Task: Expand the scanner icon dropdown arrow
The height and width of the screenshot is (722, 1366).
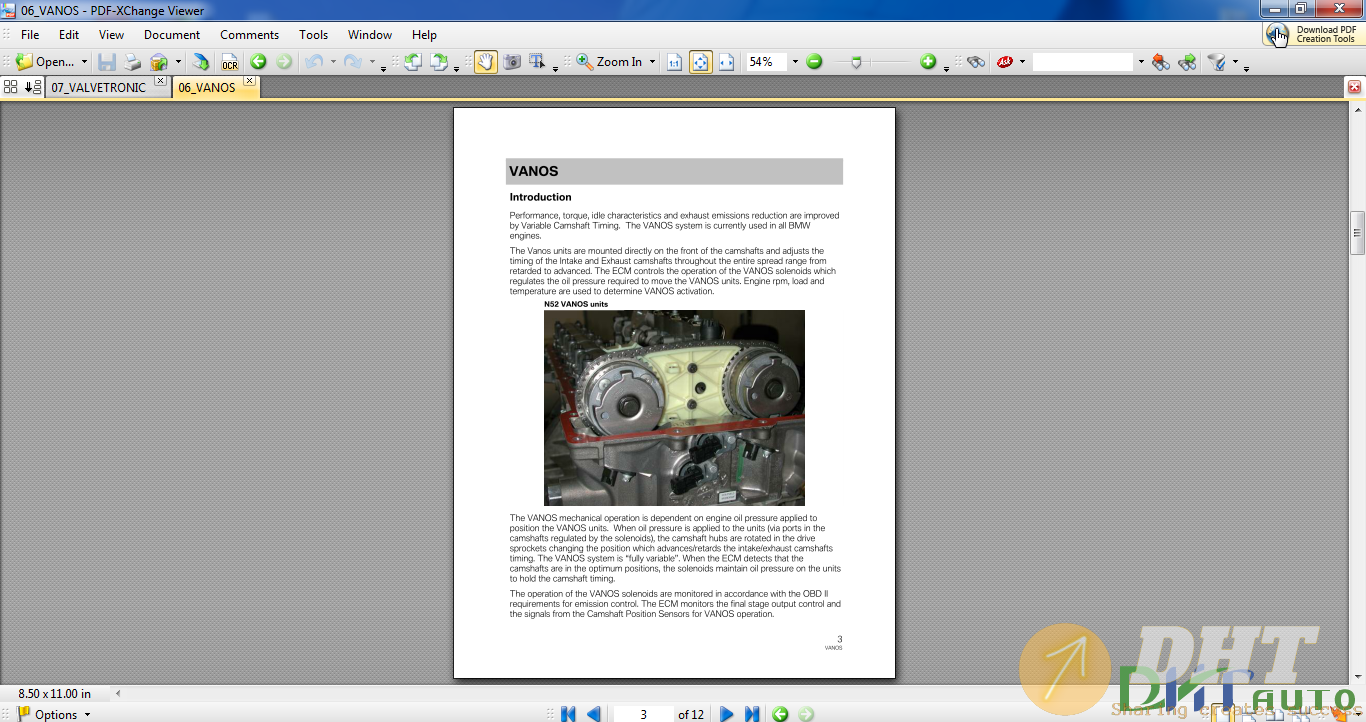Action: [x=178, y=62]
